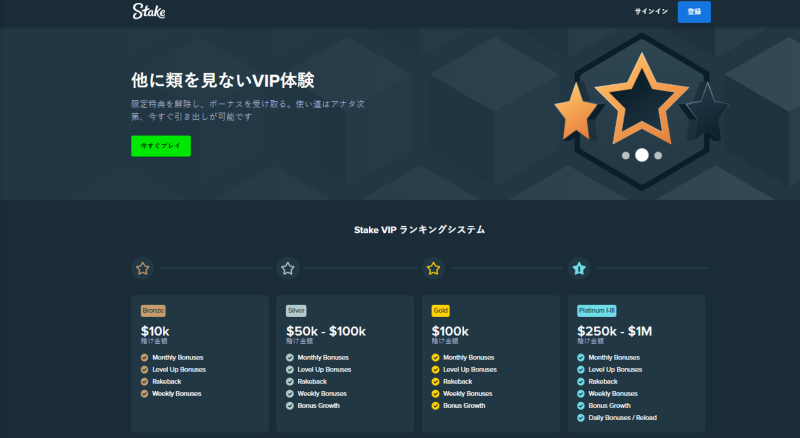Click the Silver badge label
The width and height of the screenshot is (800, 438).
coord(296,310)
